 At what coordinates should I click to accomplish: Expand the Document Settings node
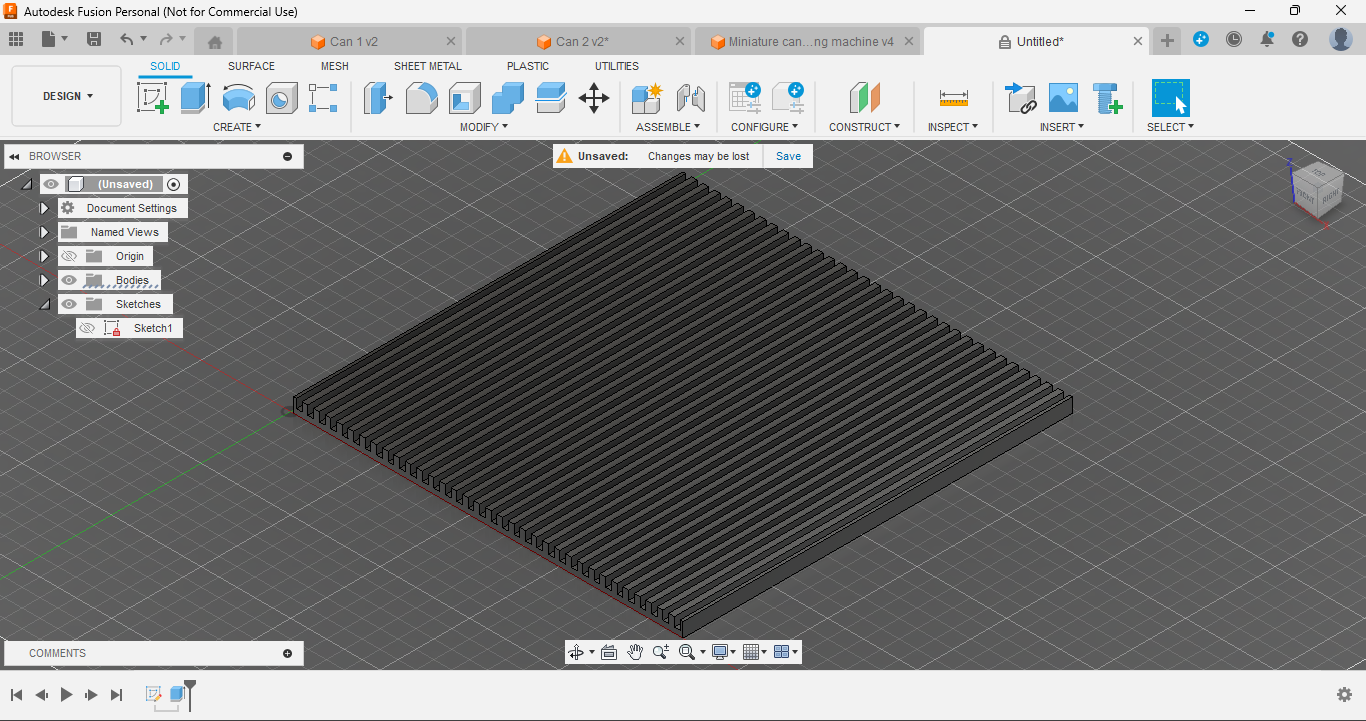click(44, 208)
